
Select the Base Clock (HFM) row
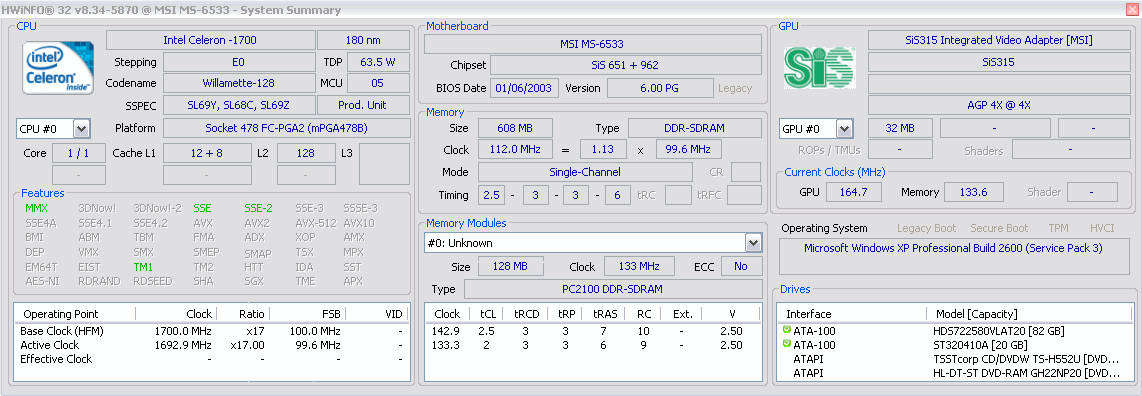click(x=211, y=331)
